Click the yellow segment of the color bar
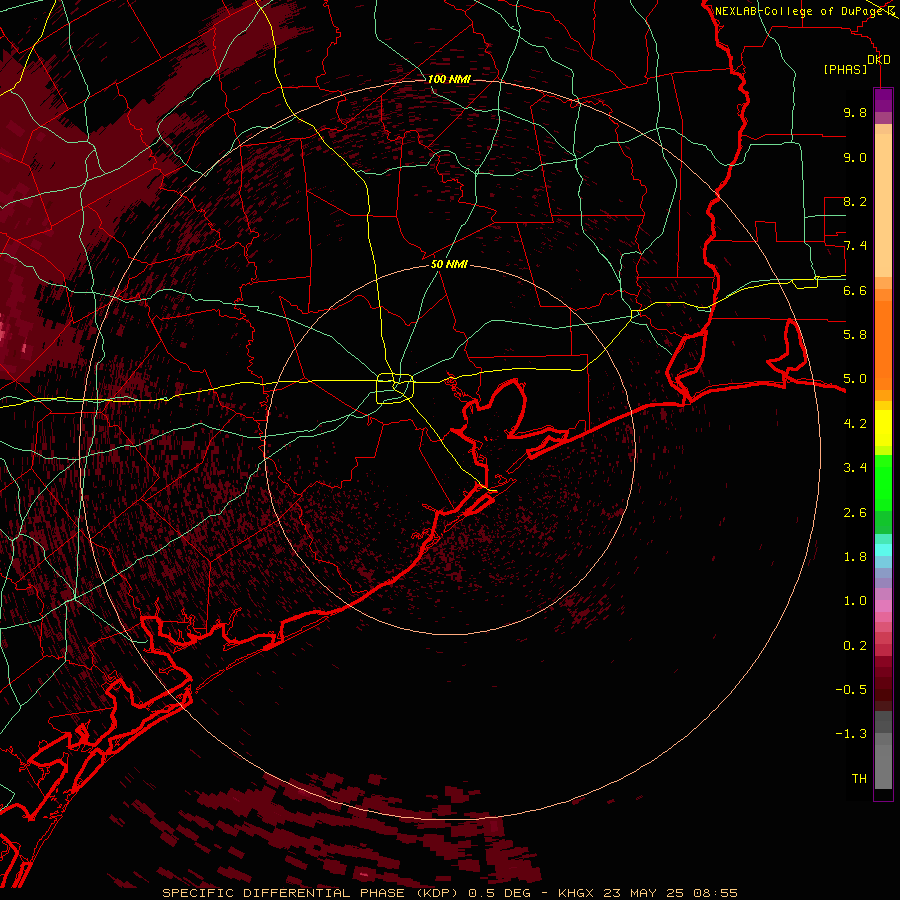 click(883, 428)
